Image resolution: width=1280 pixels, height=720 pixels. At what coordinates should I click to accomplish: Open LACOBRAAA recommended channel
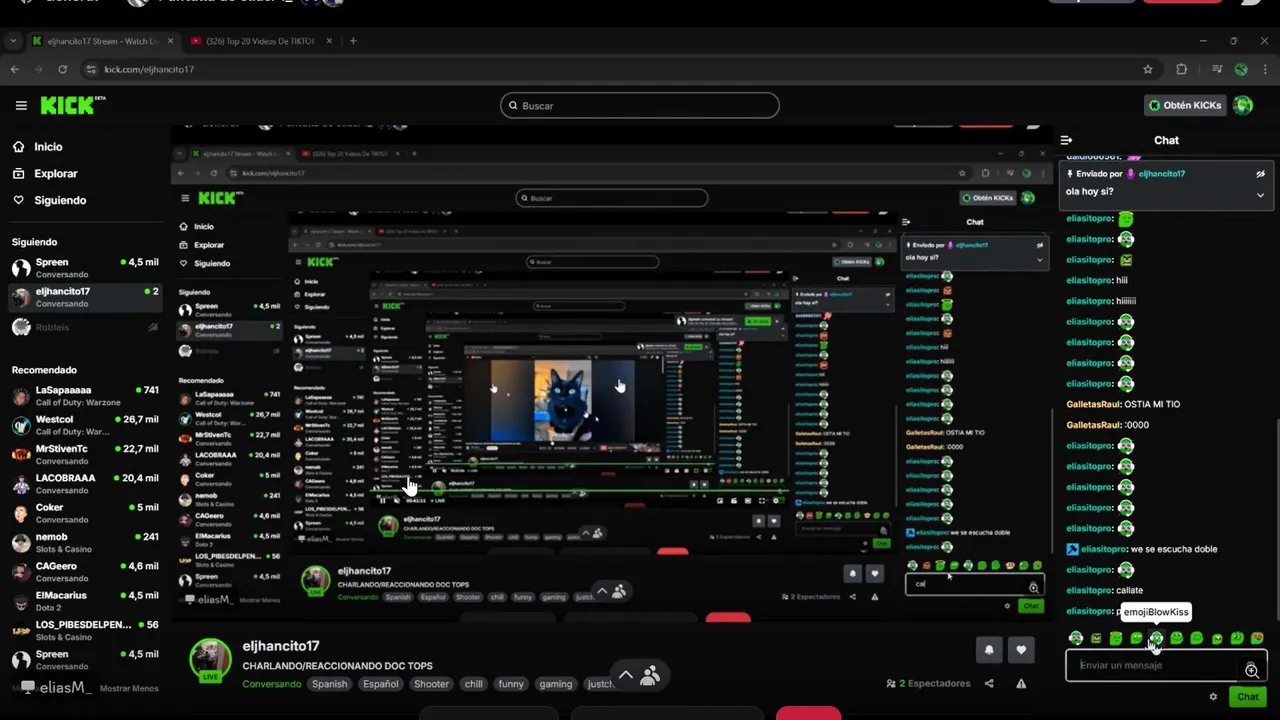[84, 484]
